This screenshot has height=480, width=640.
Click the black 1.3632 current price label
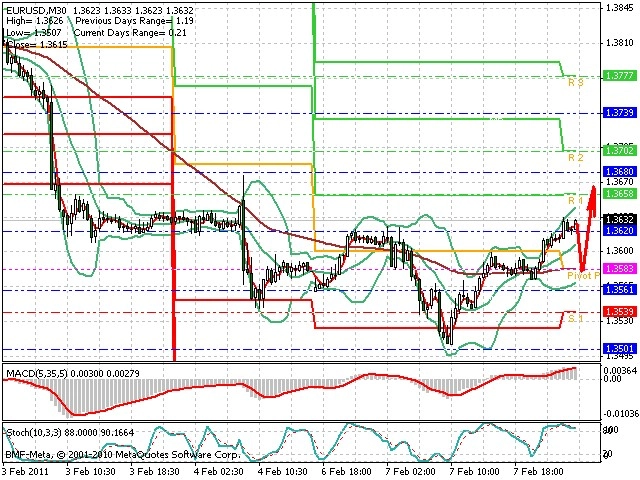tap(620, 220)
